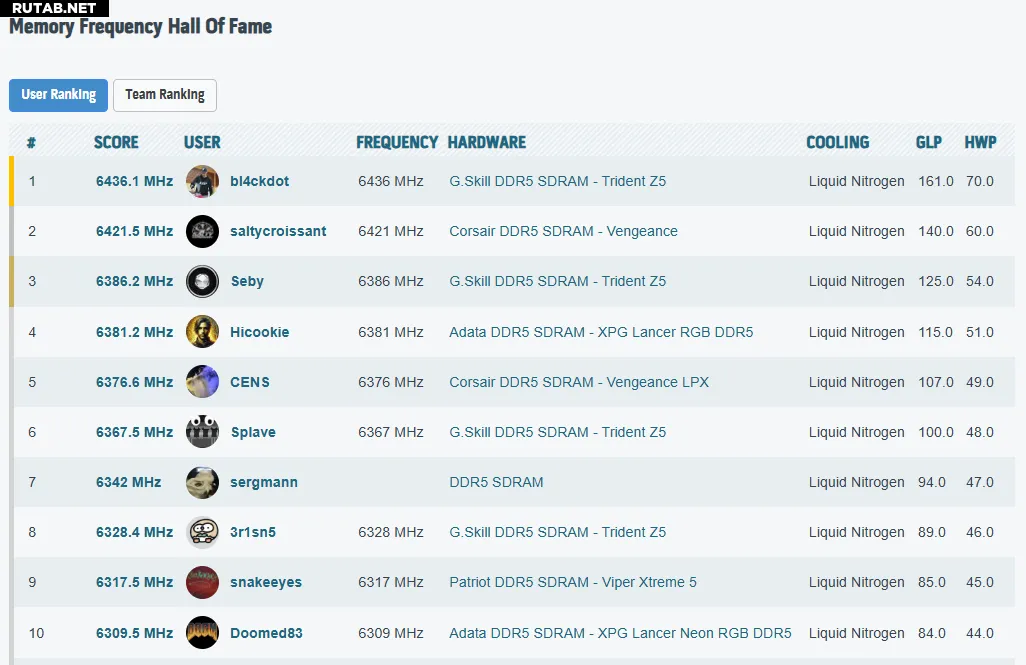Open G.Skill Trident Z5 link in Splave's row

pos(557,432)
